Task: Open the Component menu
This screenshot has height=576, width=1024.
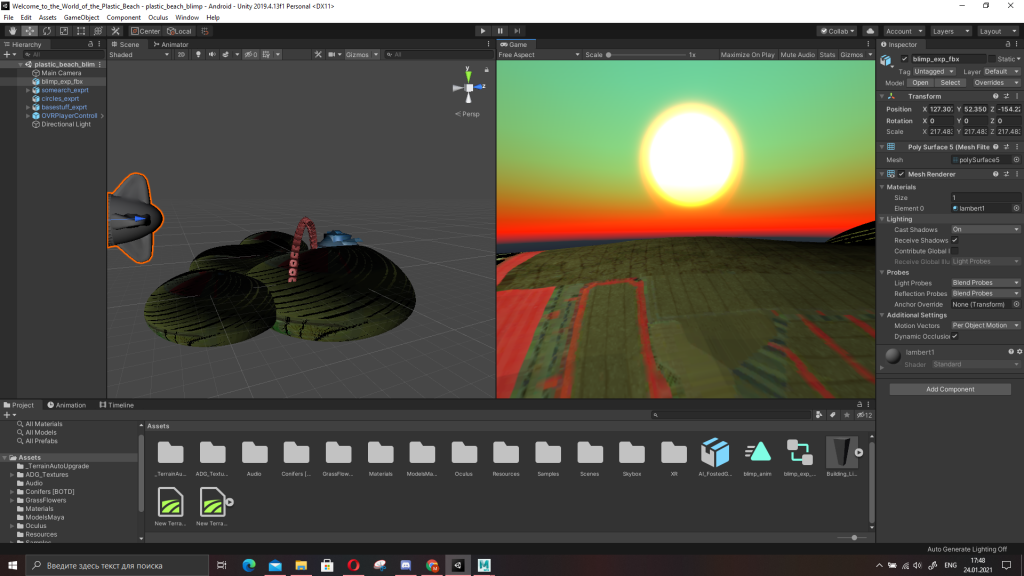Action: tap(123, 18)
